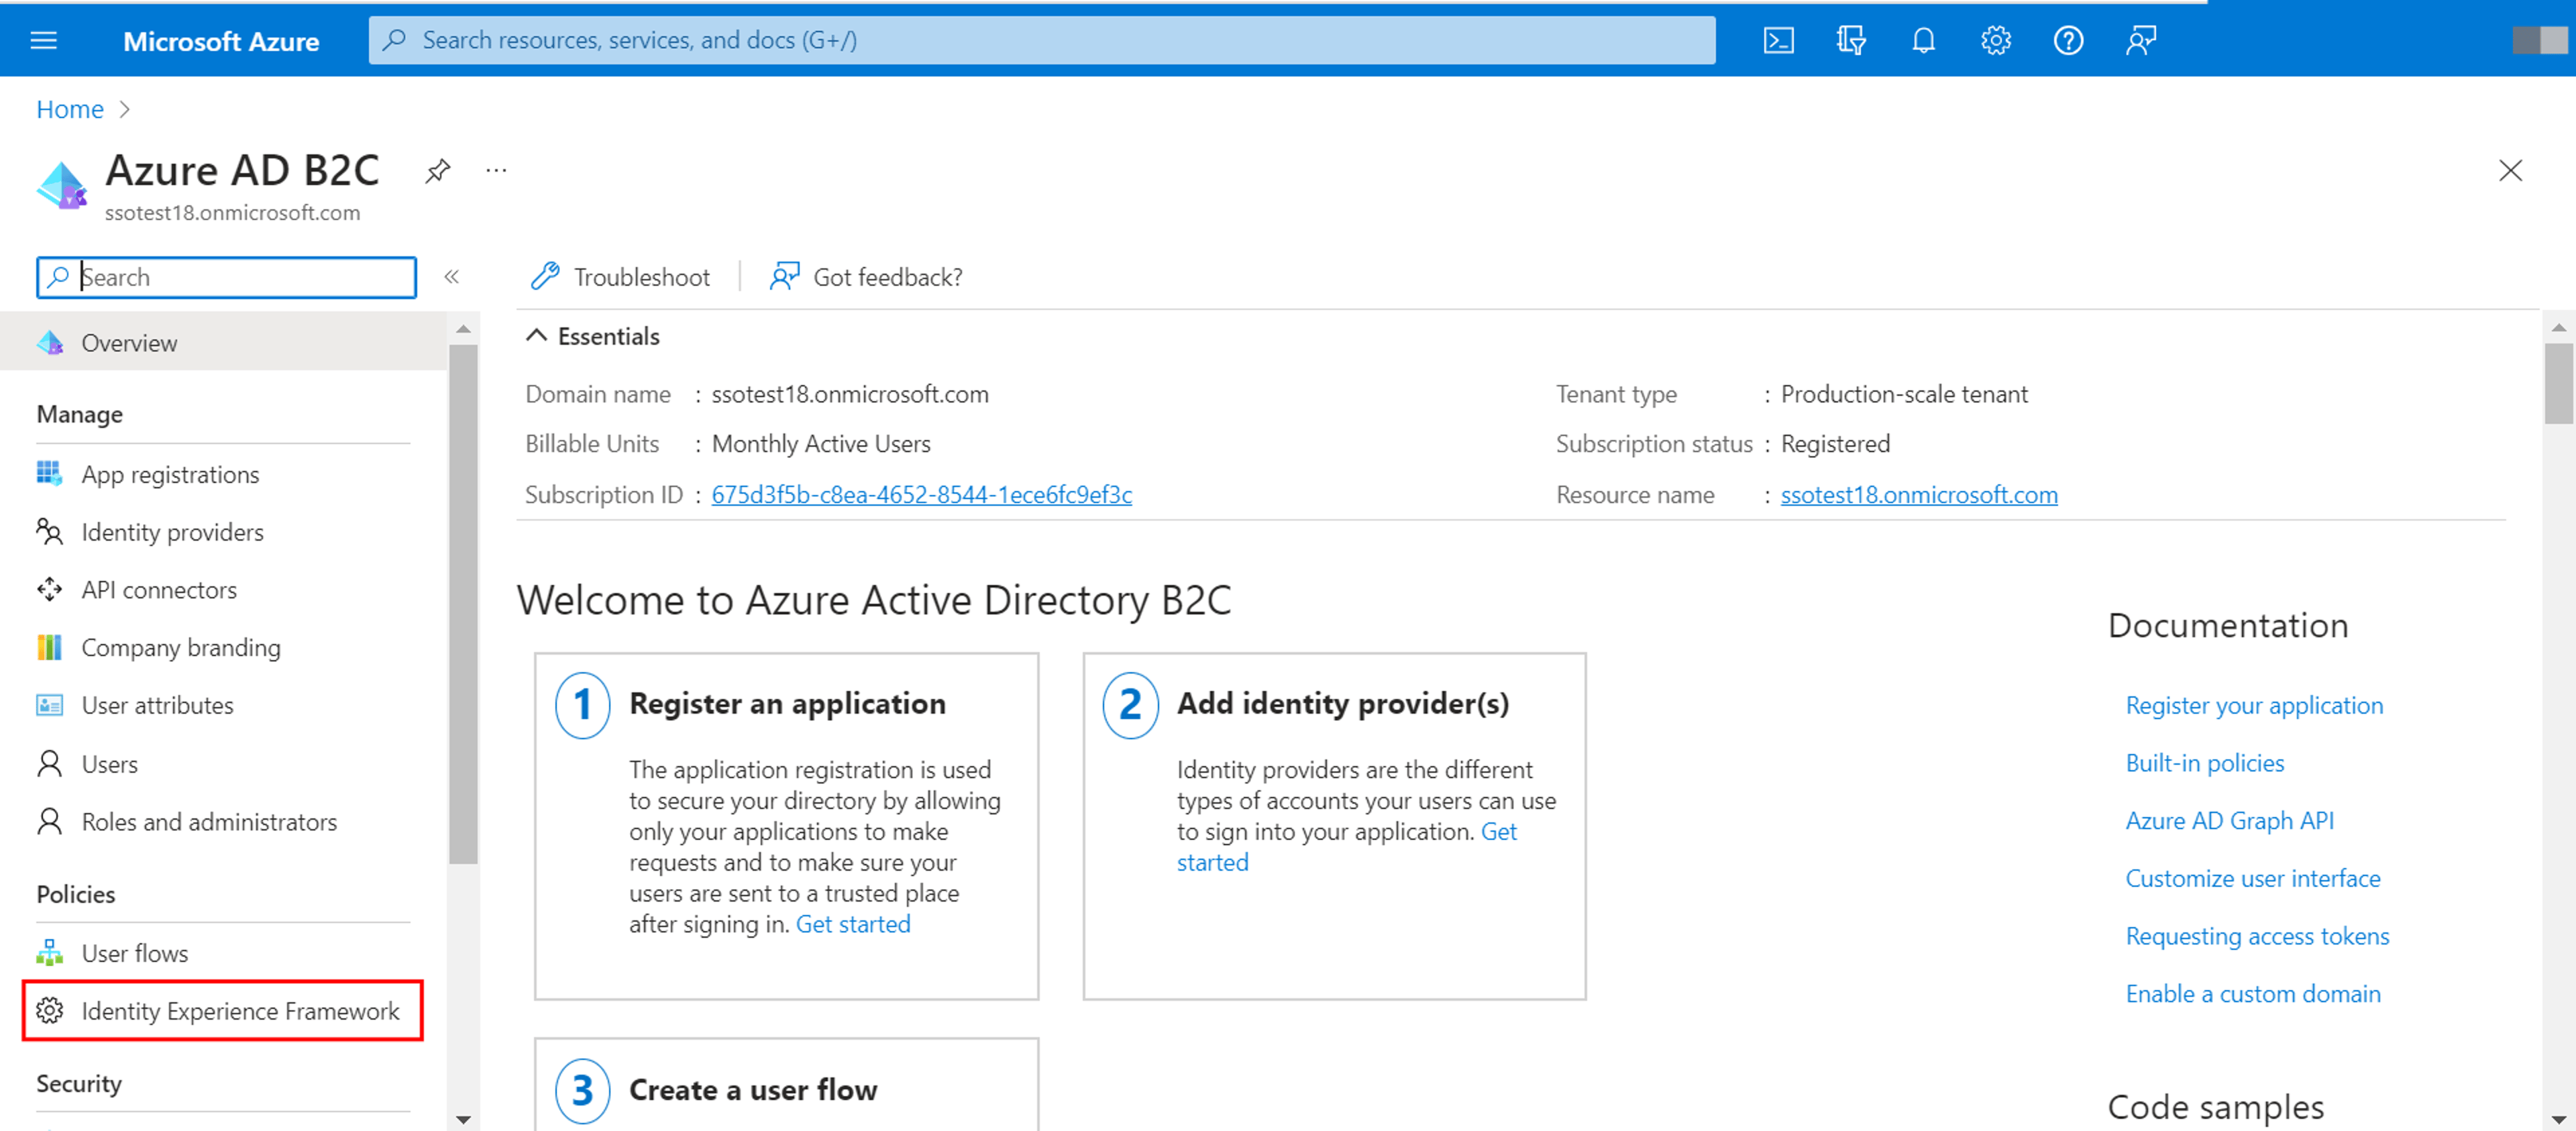This screenshot has width=2576, height=1131.
Task: Click main page scrollbar down arrow
Action: click(x=2558, y=1119)
